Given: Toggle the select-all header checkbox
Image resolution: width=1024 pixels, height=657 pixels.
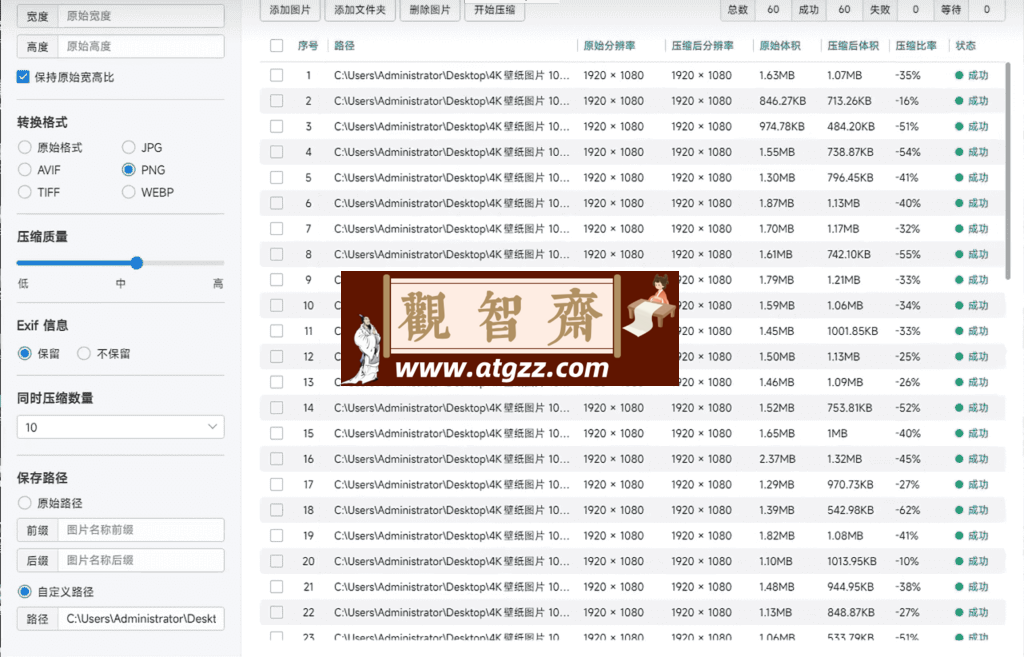Looking at the screenshot, I should tap(277, 46).
